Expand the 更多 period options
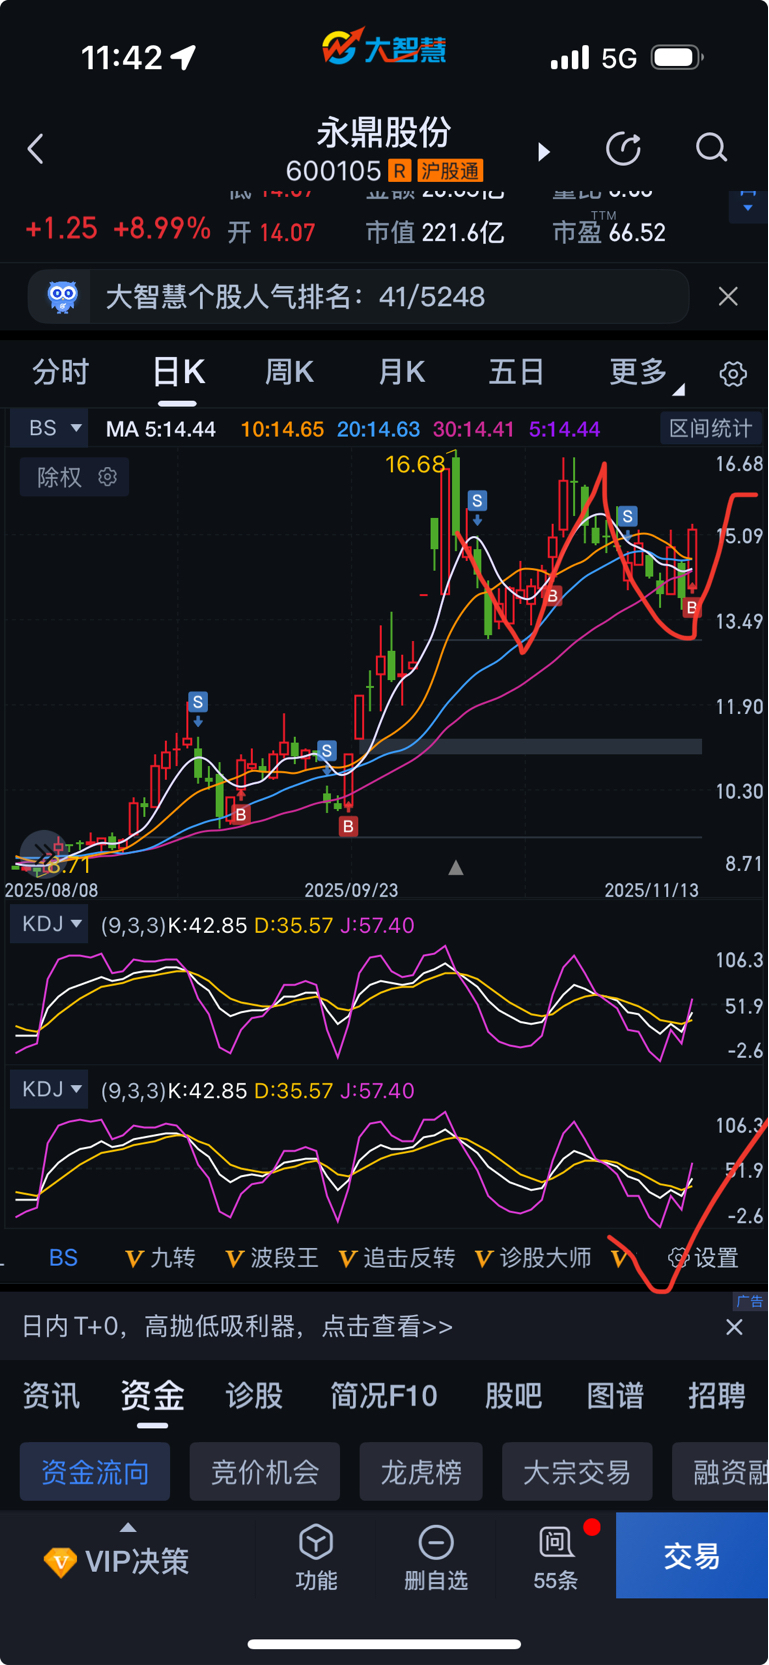This screenshot has height=1665, width=769. [x=646, y=373]
